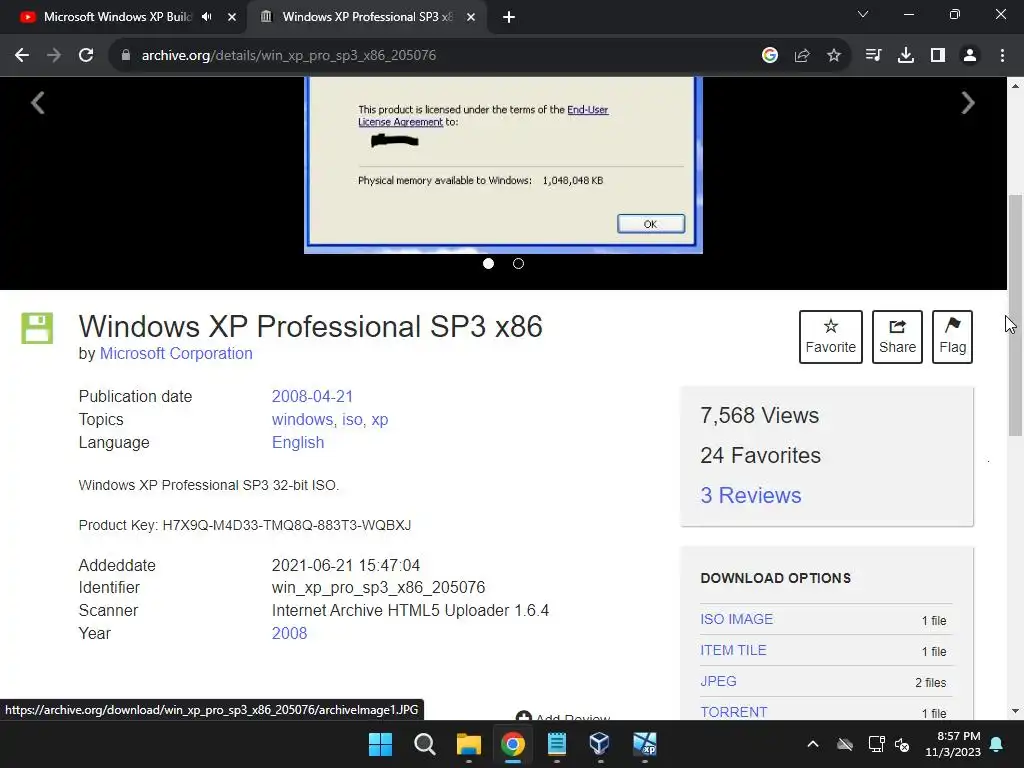Screen dimensions: 1024x768
Task: Jump to the 3 Reviews link
Action: coord(750,495)
